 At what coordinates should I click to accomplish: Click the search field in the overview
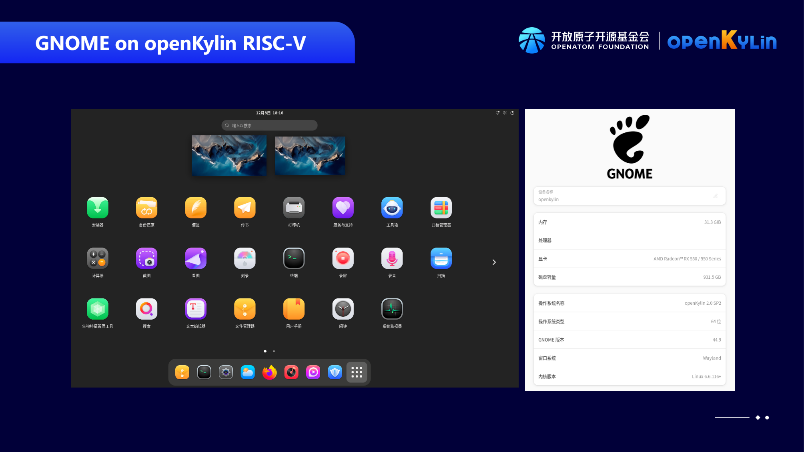[x=270, y=125]
